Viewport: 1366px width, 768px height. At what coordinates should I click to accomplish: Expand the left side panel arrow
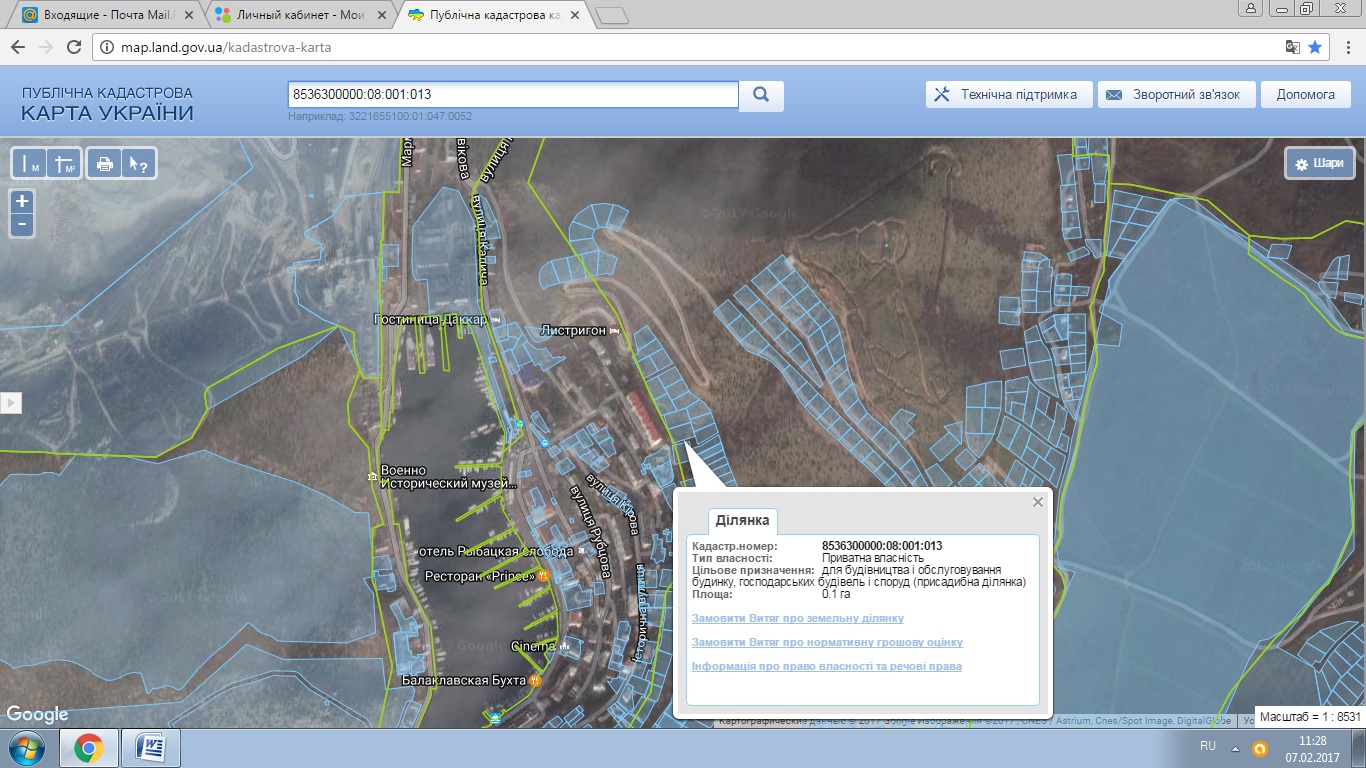point(11,403)
